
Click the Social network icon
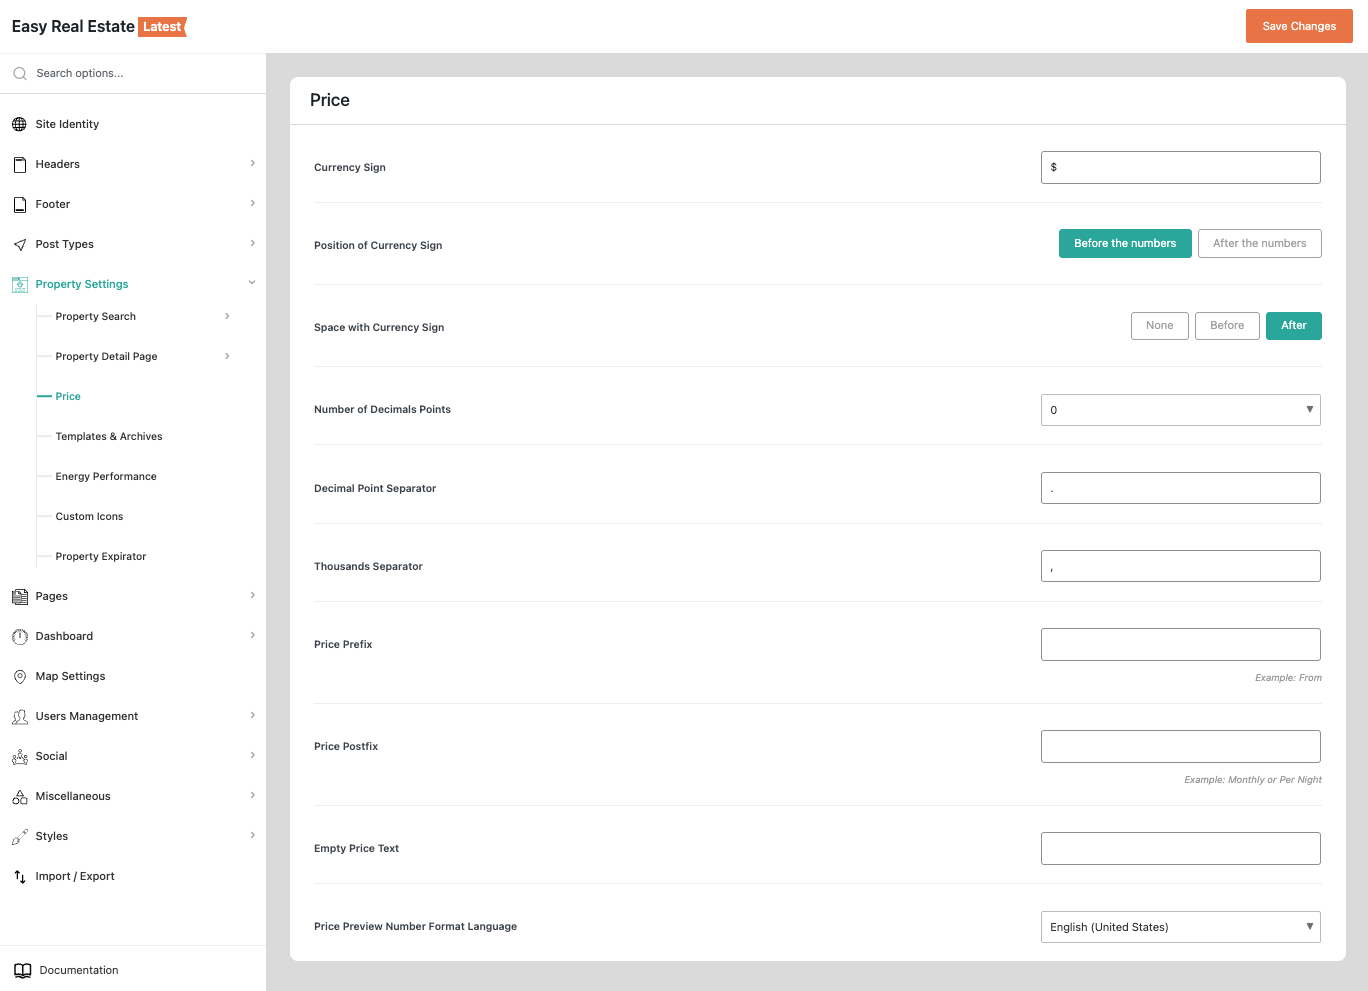pos(19,757)
